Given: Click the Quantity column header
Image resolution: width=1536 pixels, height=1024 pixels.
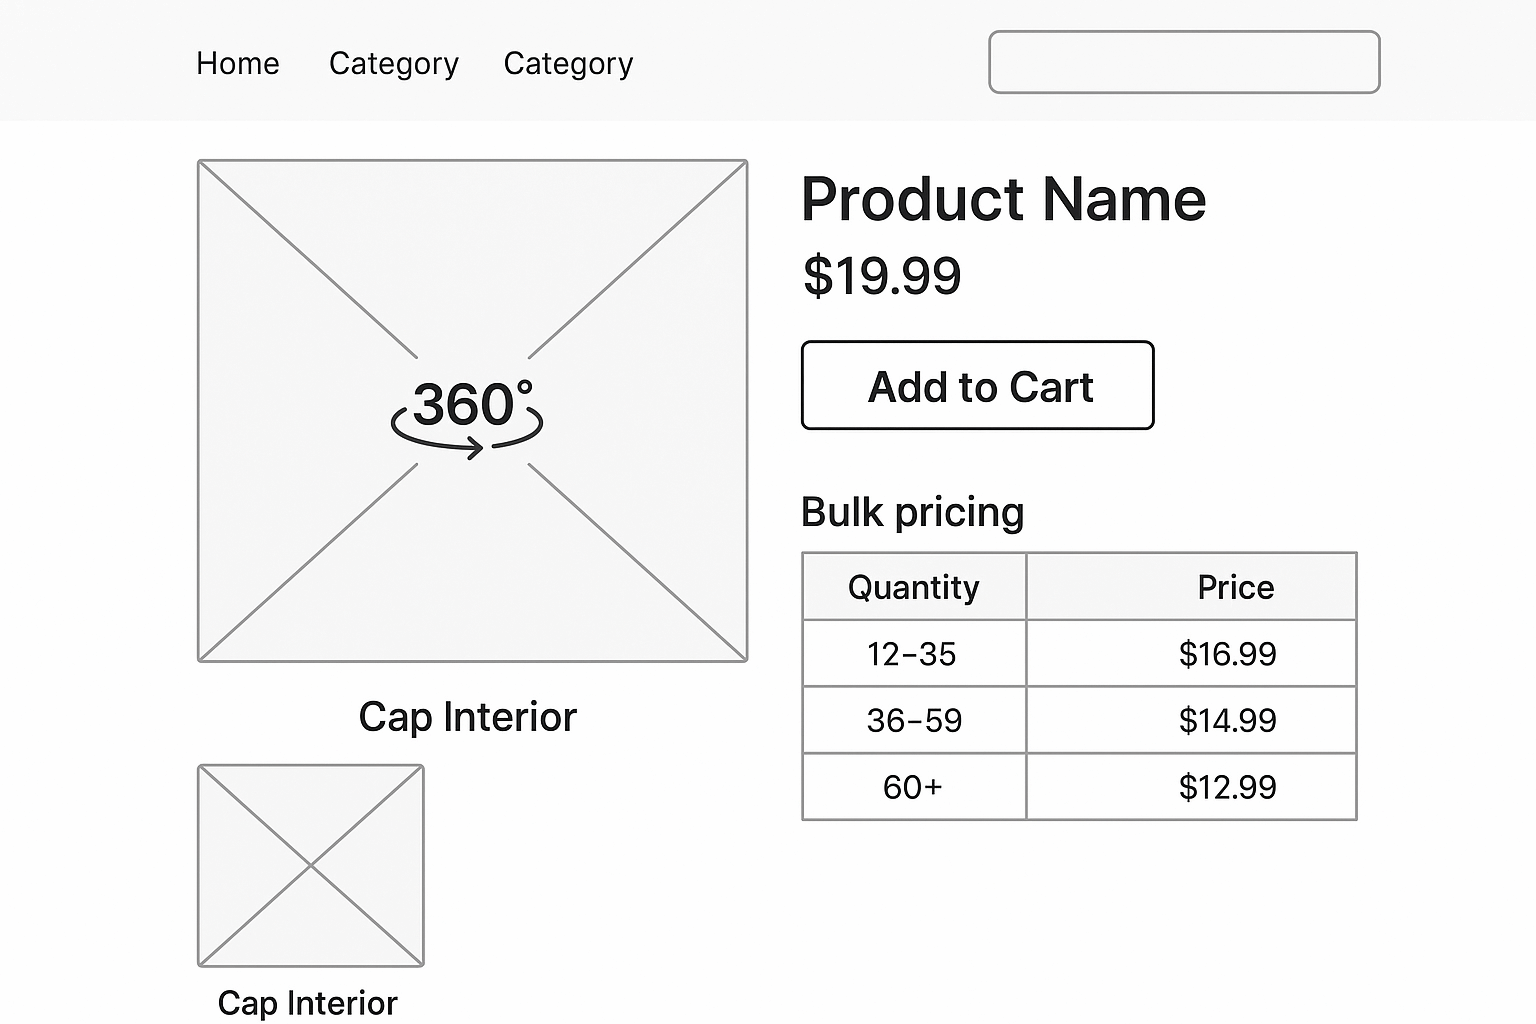Looking at the screenshot, I should (913, 587).
